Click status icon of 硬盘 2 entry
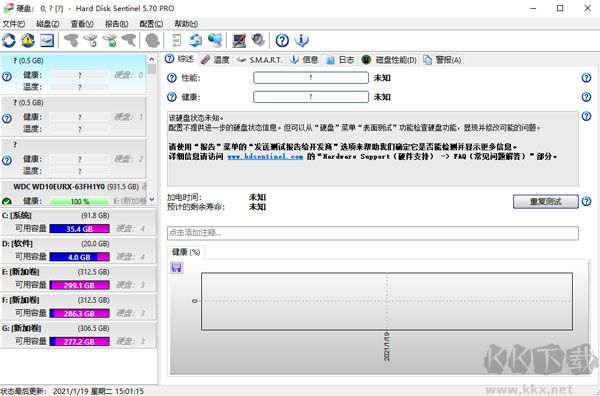This screenshot has height=396, width=600. (x=7, y=160)
